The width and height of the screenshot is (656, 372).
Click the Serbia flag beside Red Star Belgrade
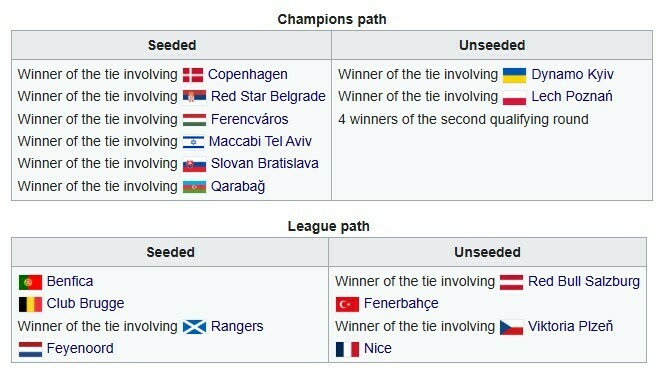pos(195,97)
